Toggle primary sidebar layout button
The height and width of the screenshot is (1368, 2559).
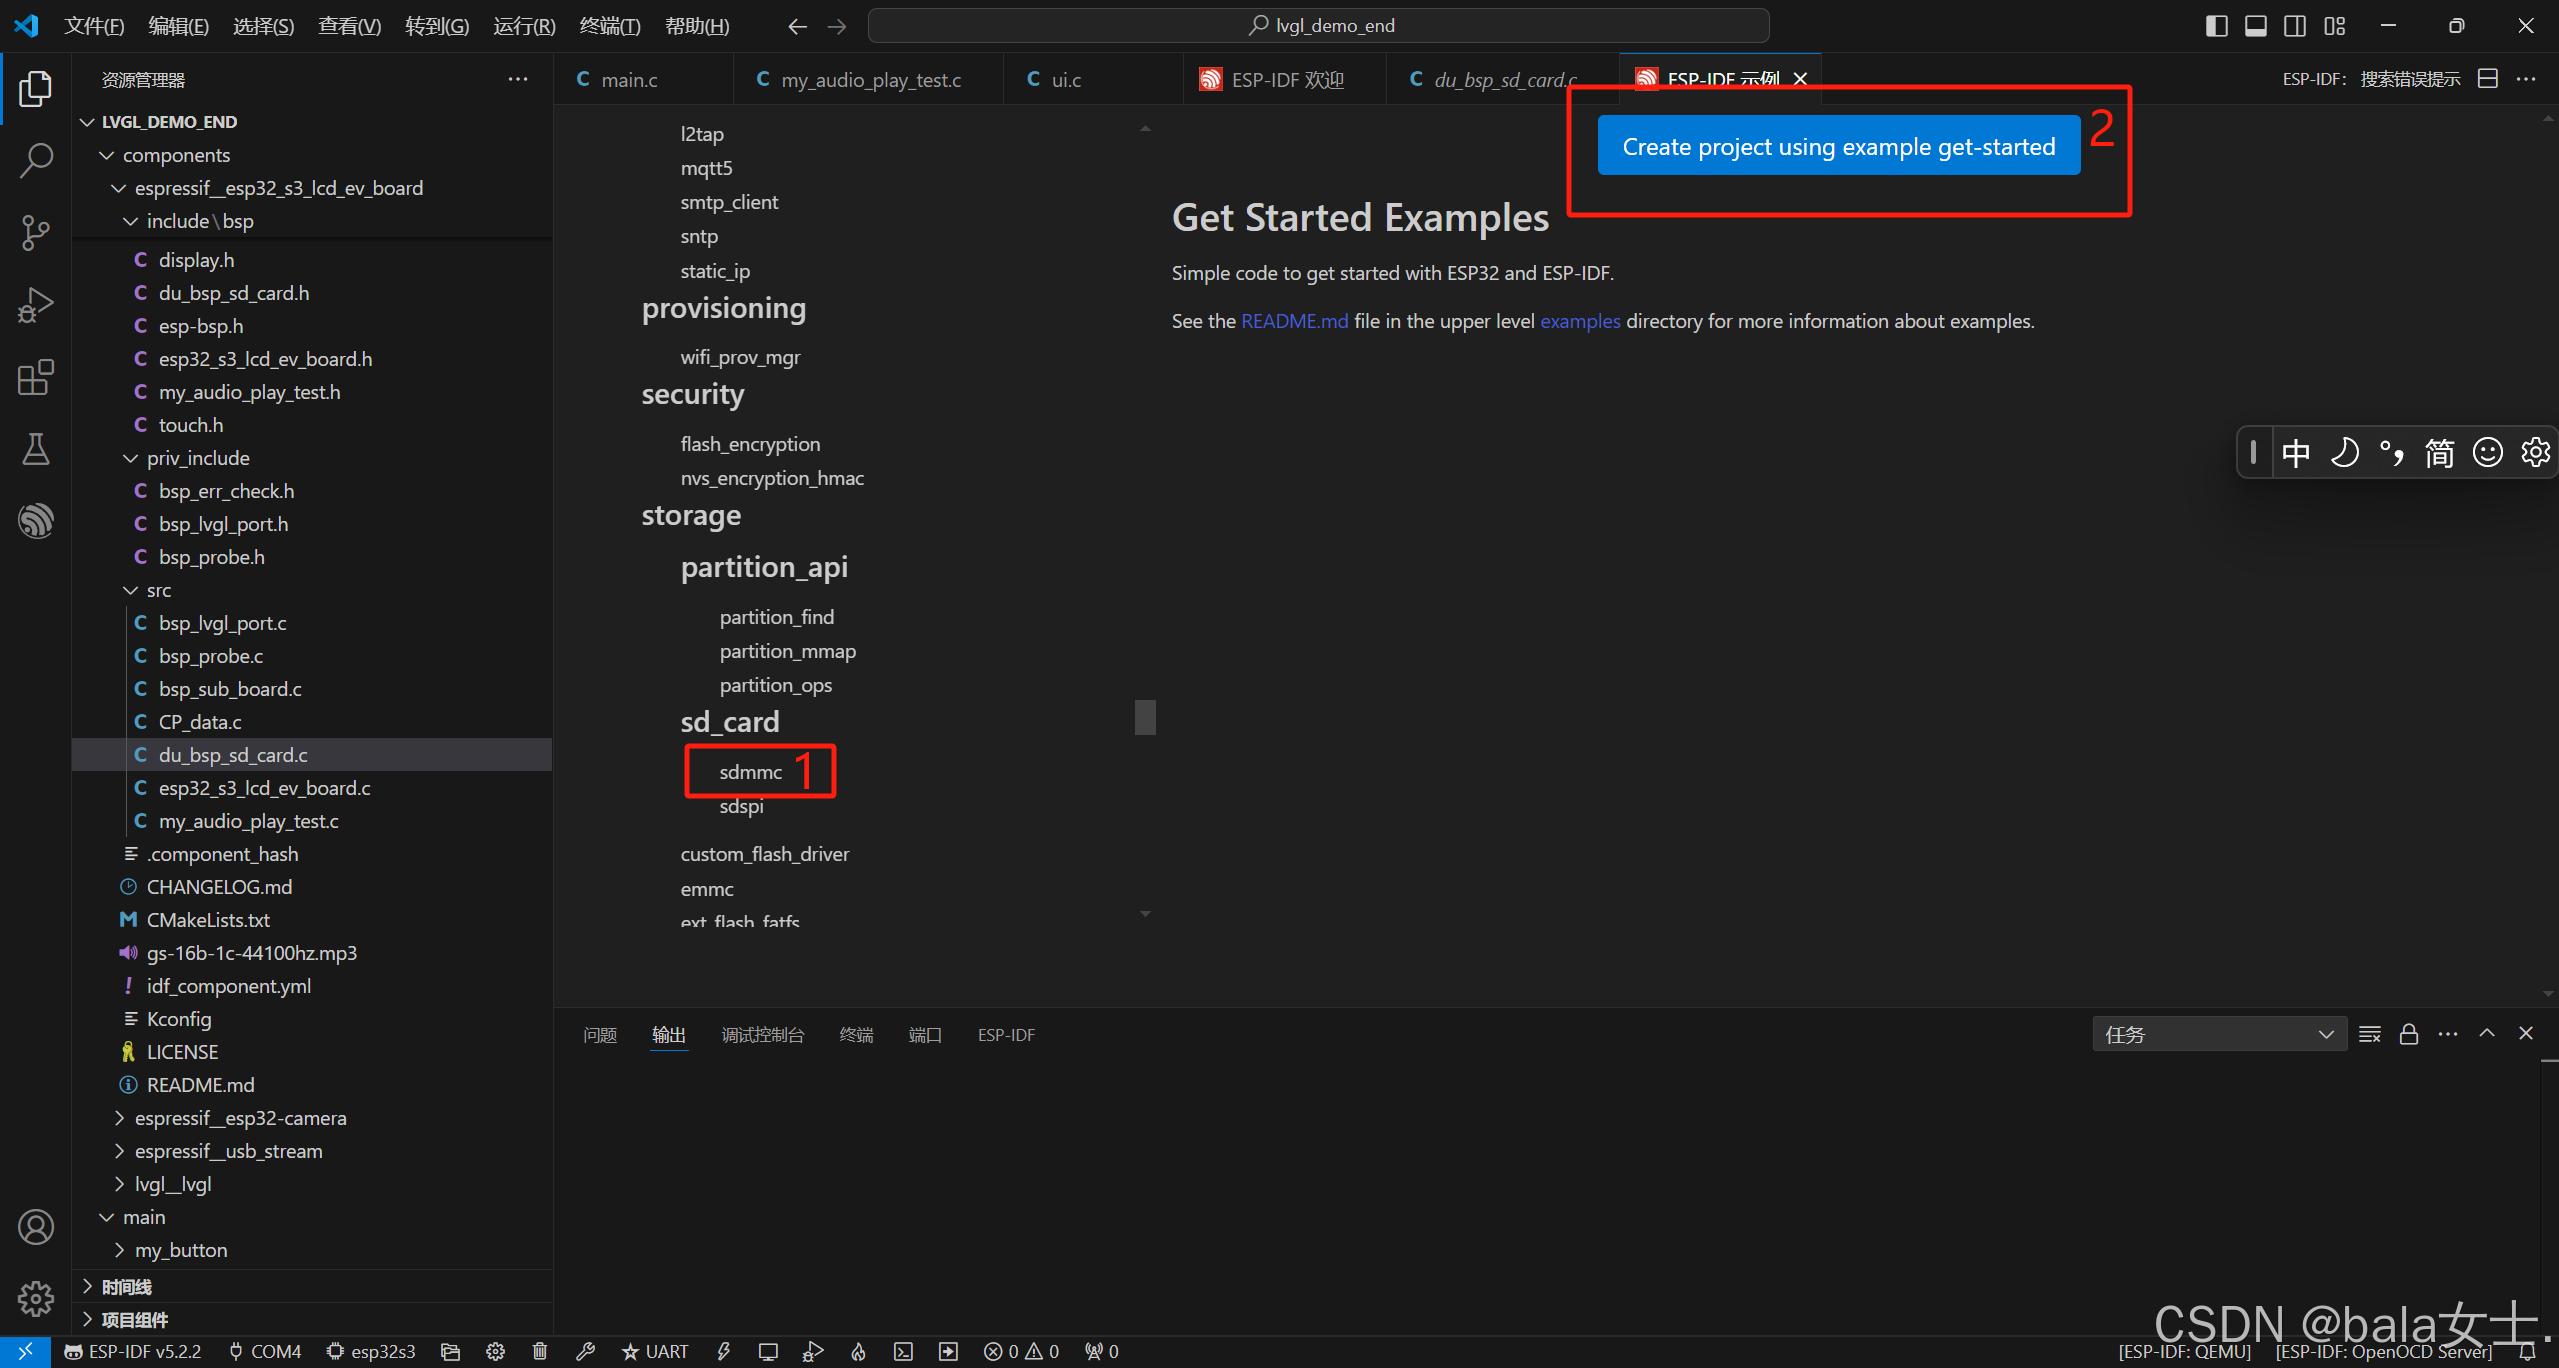pyautogui.click(x=2216, y=26)
